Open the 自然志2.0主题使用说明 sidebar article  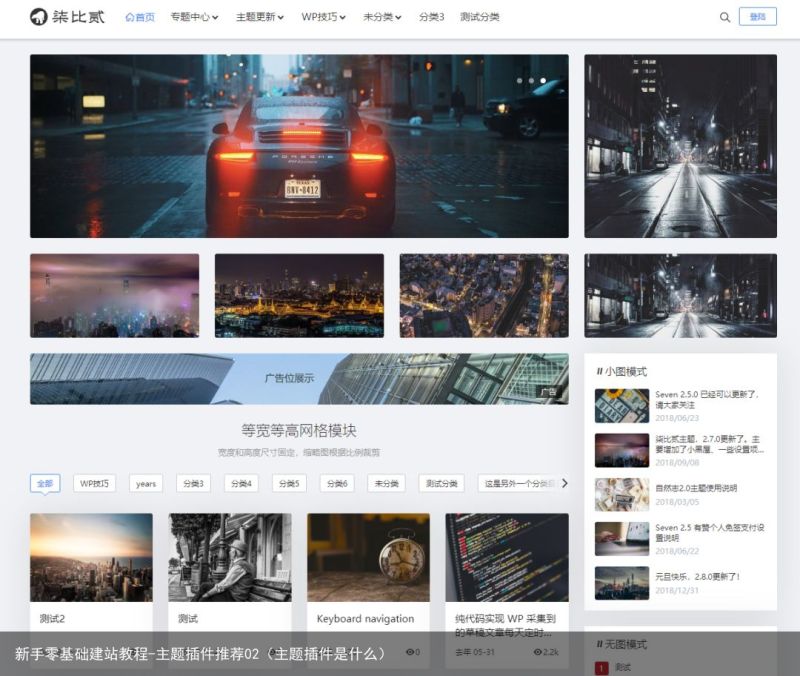696,488
